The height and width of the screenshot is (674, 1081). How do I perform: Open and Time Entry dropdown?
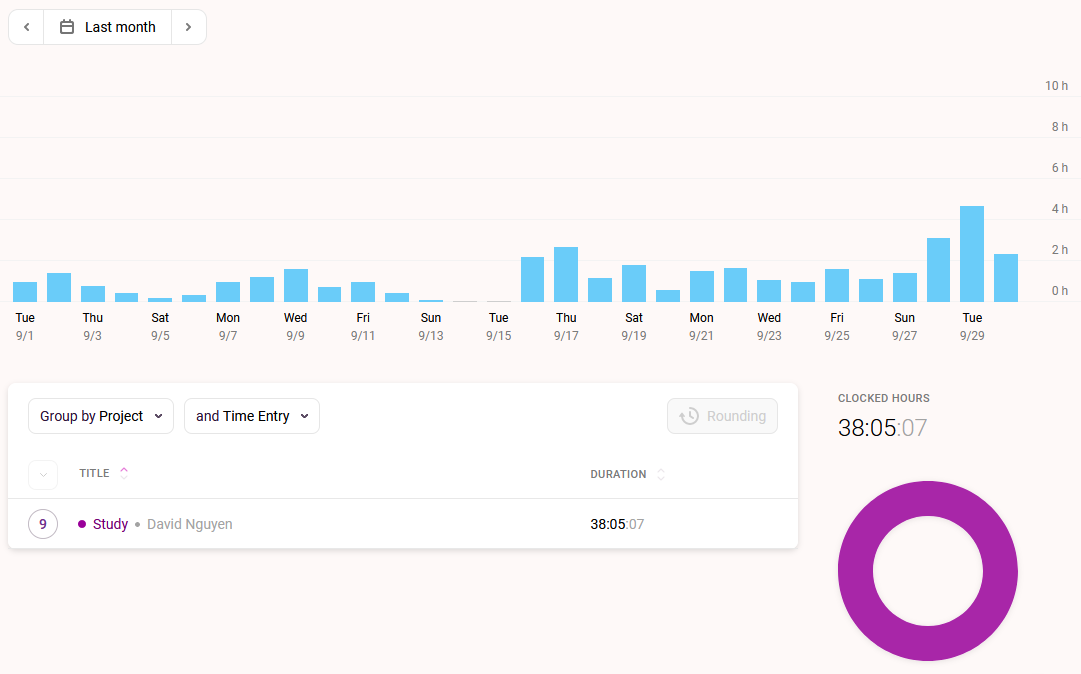(x=252, y=416)
